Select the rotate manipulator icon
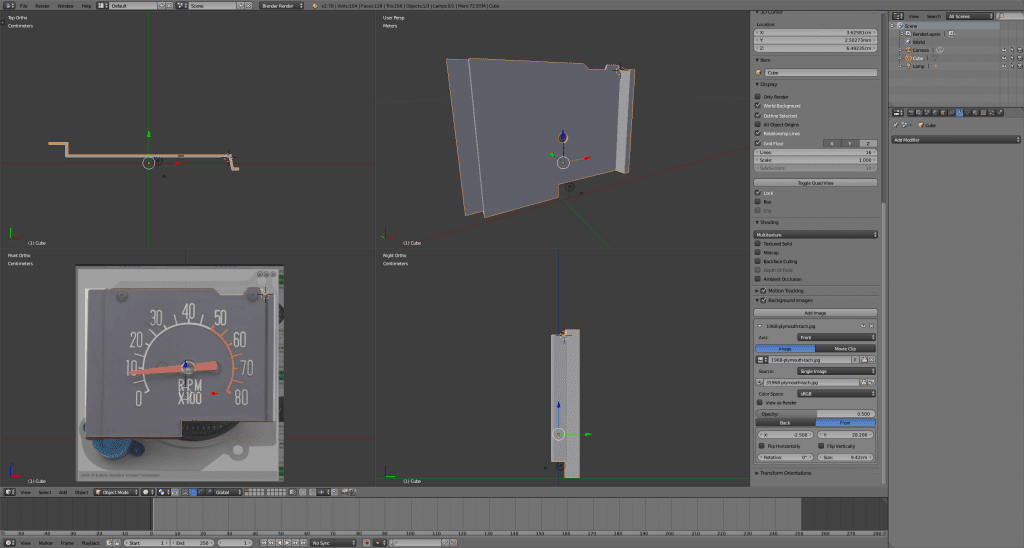 pyautogui.click(x=201, y=492)
